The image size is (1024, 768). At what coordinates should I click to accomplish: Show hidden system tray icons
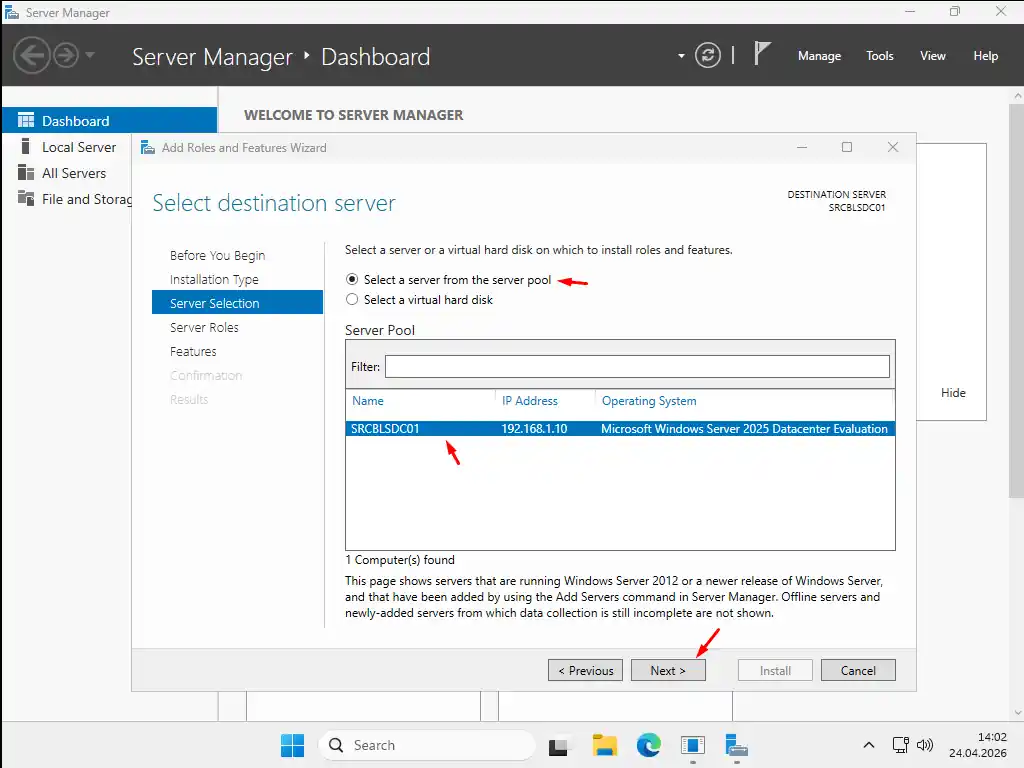(x=869, y=745)
